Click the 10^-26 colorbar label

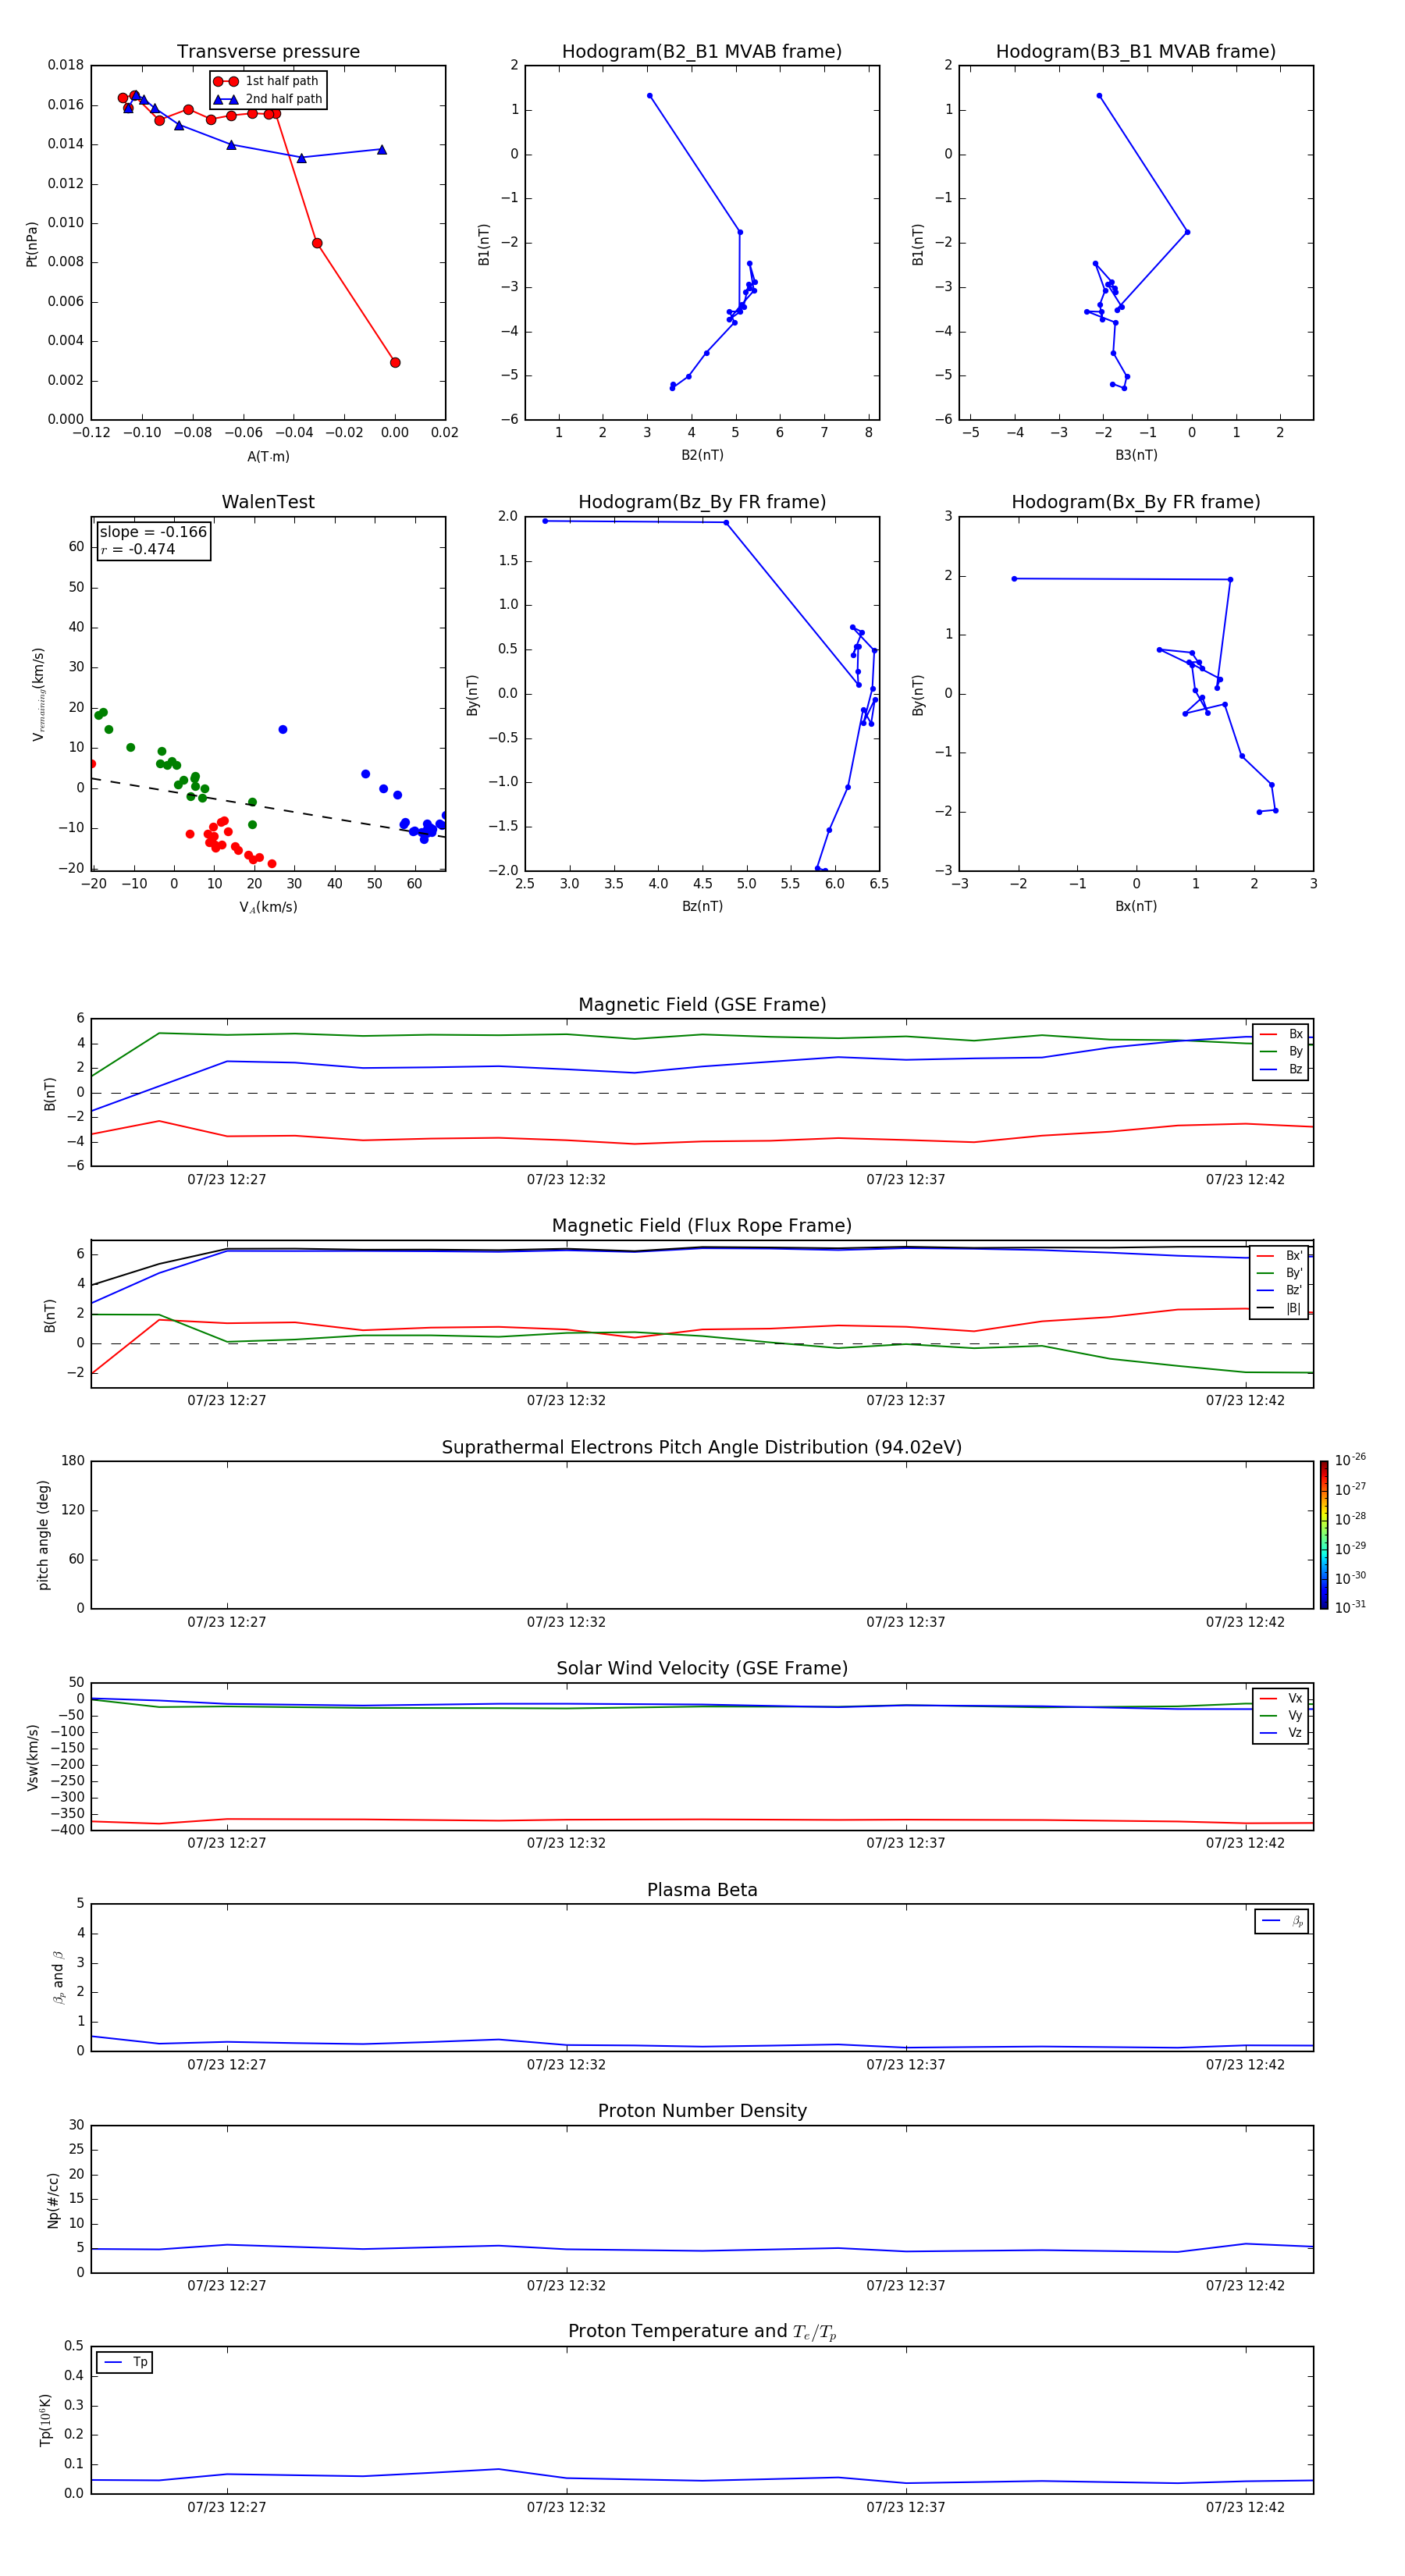click(x=1350, y=1459)
